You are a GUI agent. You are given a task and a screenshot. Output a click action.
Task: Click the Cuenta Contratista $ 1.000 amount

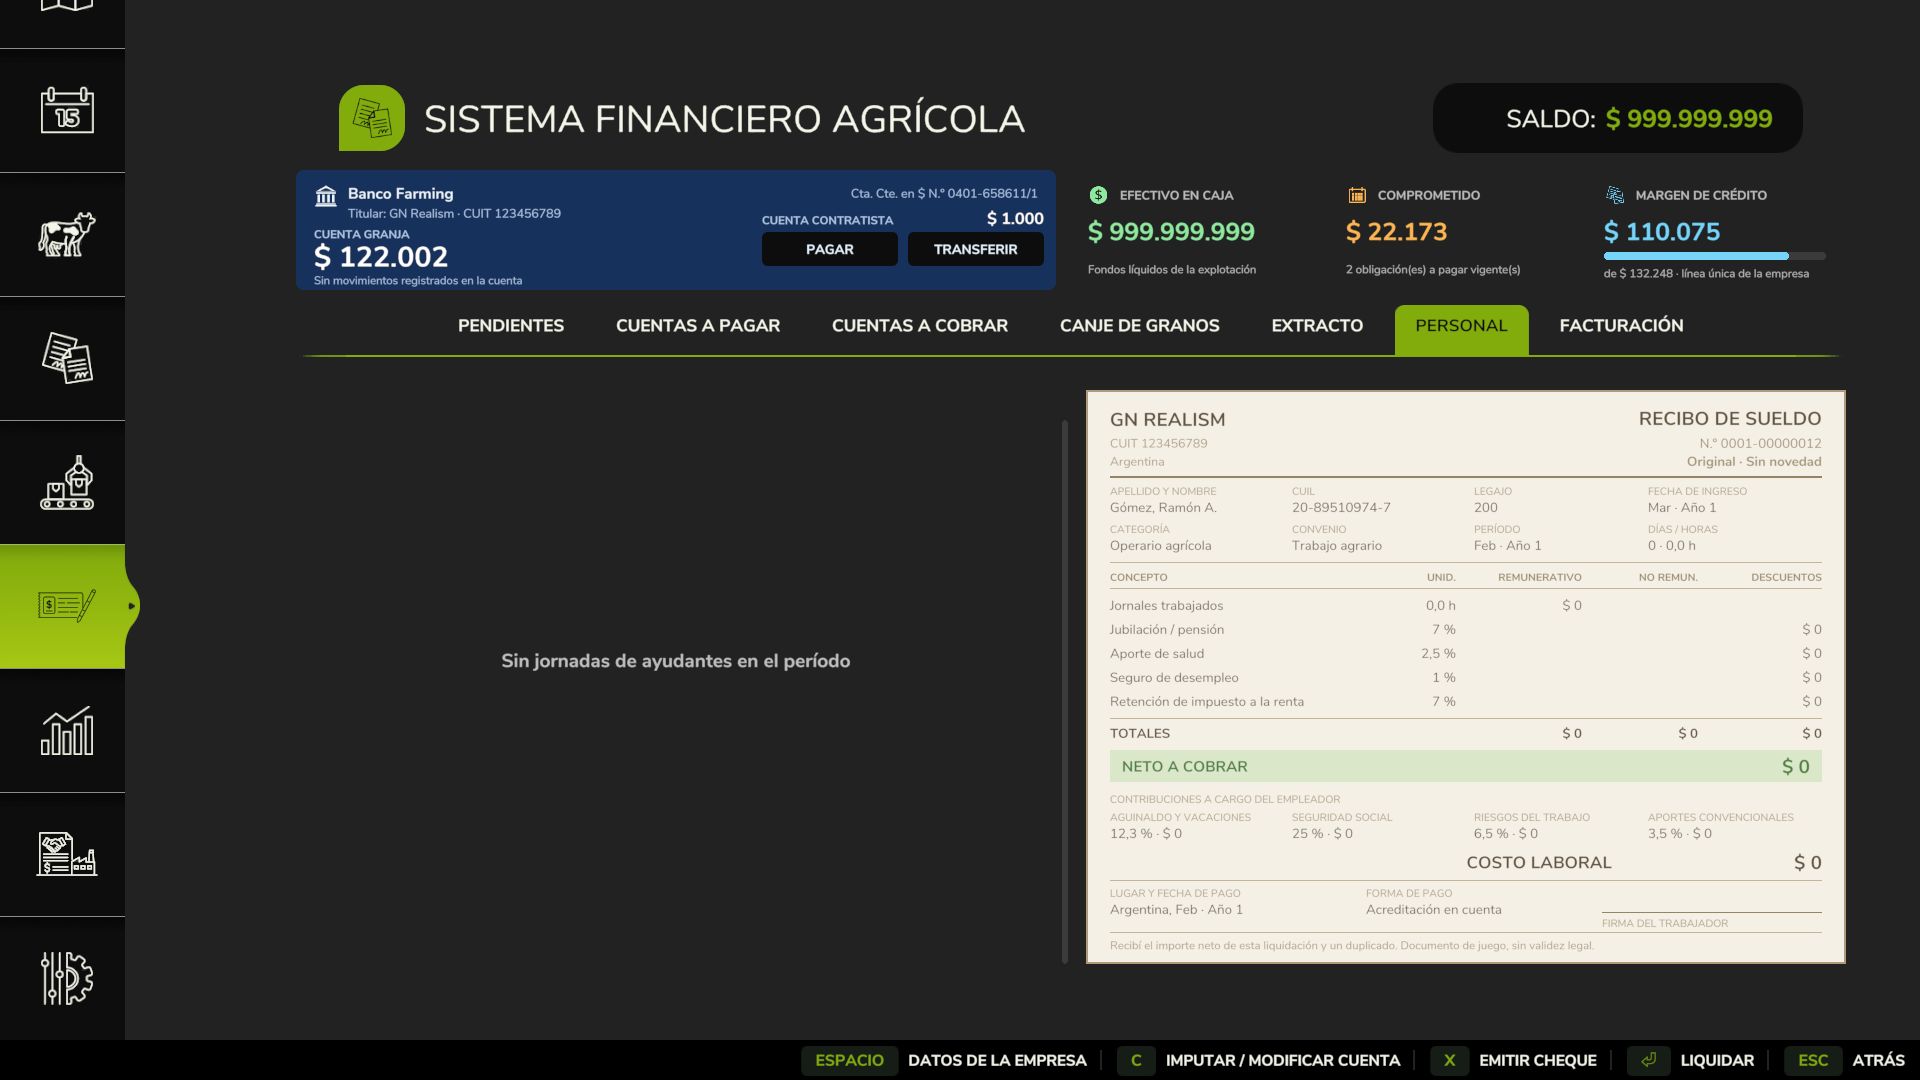coord(1015,218)
